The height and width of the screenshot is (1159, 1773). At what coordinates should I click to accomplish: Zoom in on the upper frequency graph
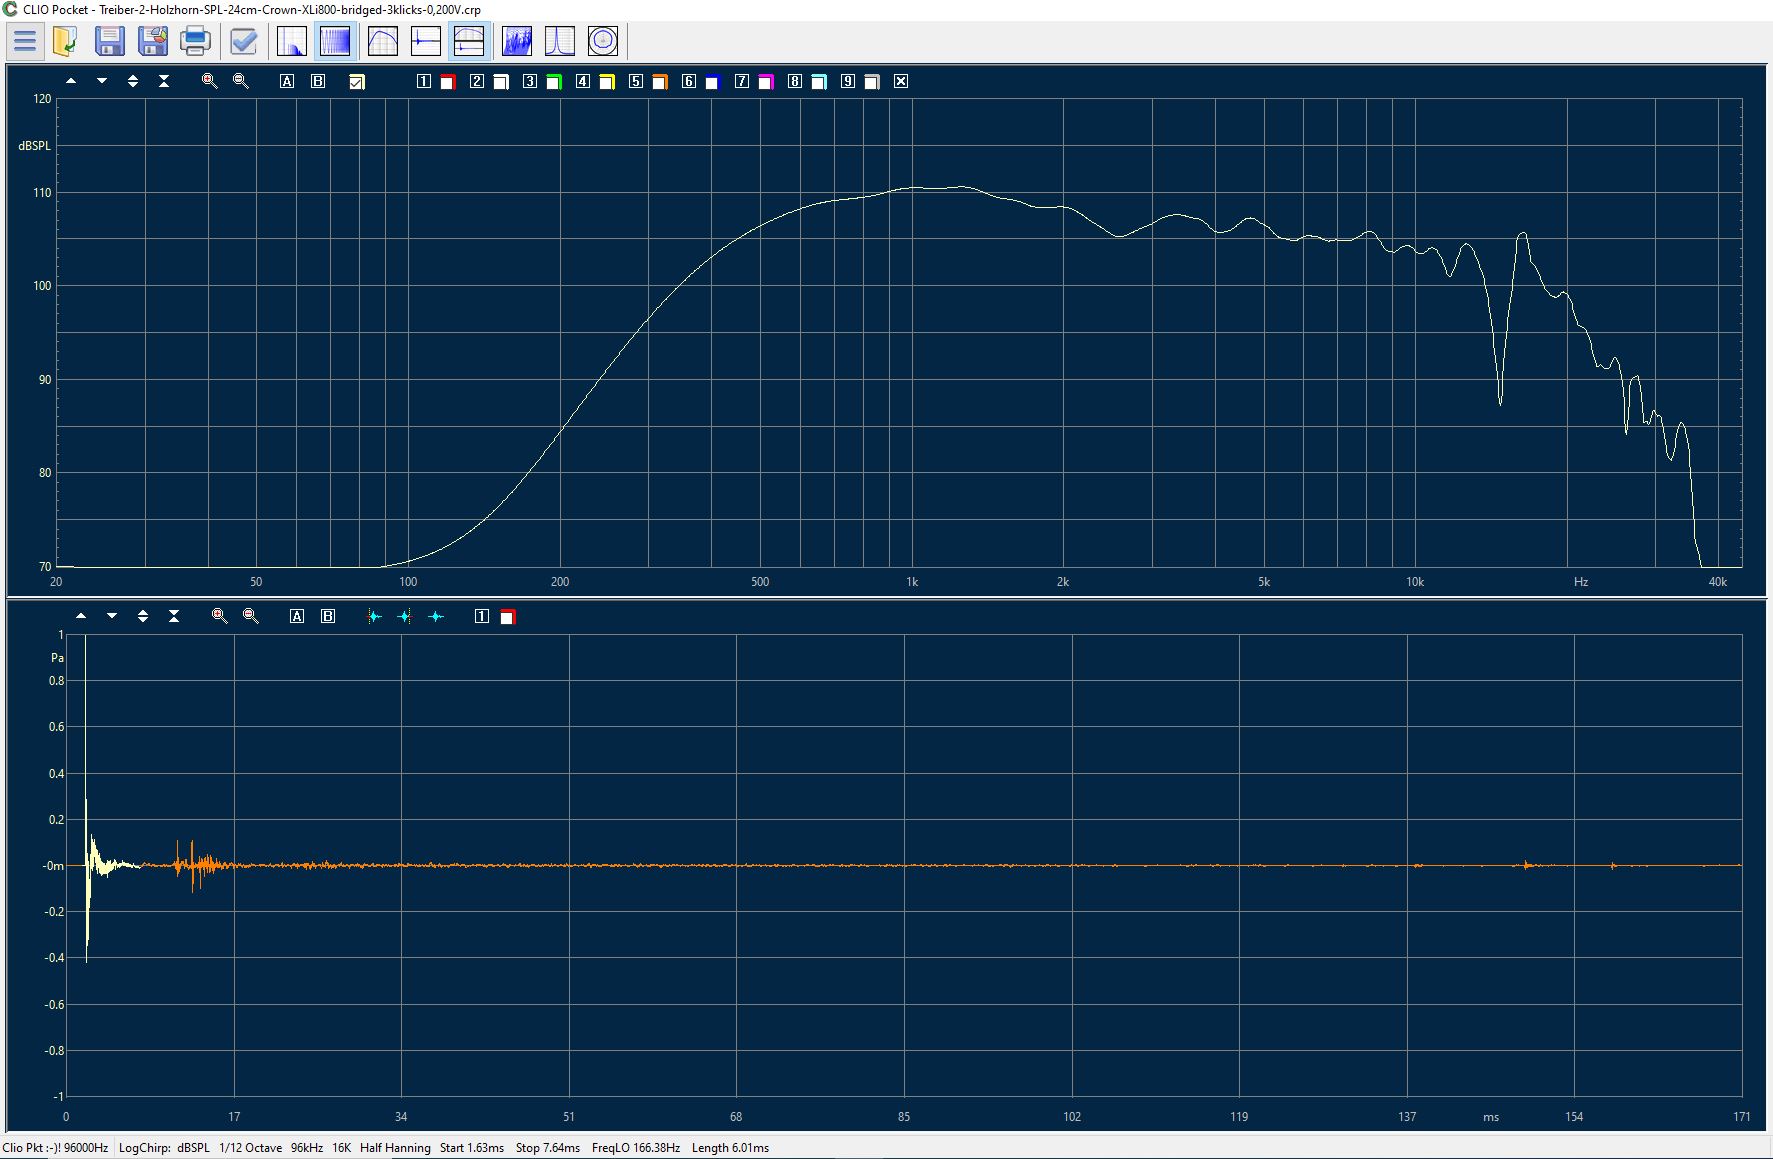pos(210,81)
